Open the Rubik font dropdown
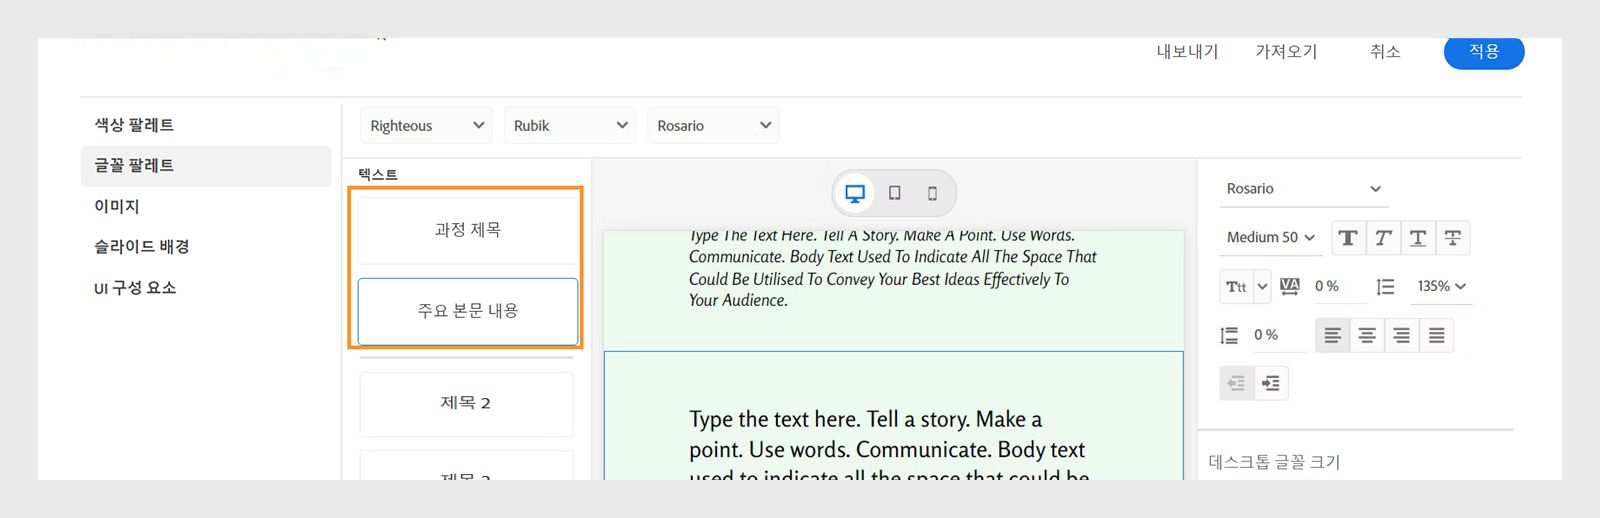1600x518 pixels. coord(570,126)
